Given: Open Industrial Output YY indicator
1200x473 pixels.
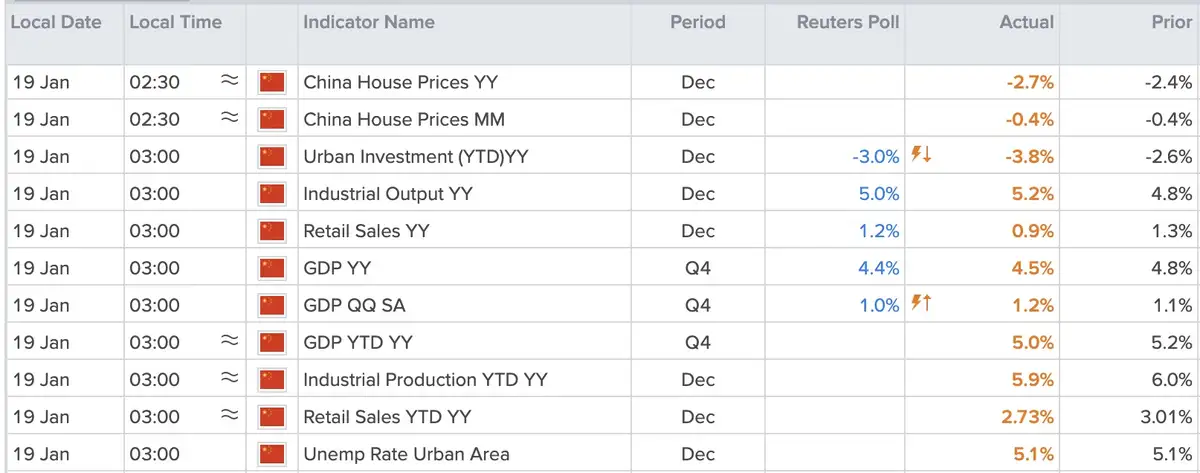Looking at the screenshot, I should click(388, 193).
